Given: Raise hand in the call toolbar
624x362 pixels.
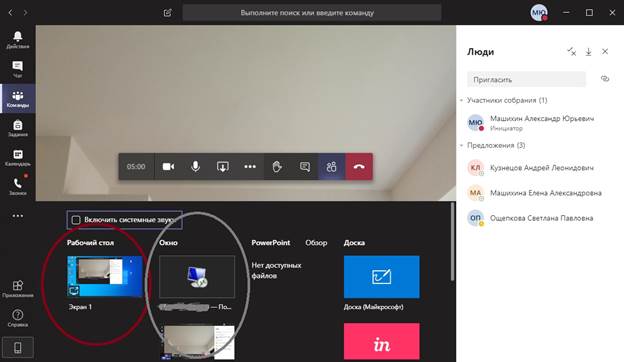Looking at the screenshot, I should coord(277,166).
